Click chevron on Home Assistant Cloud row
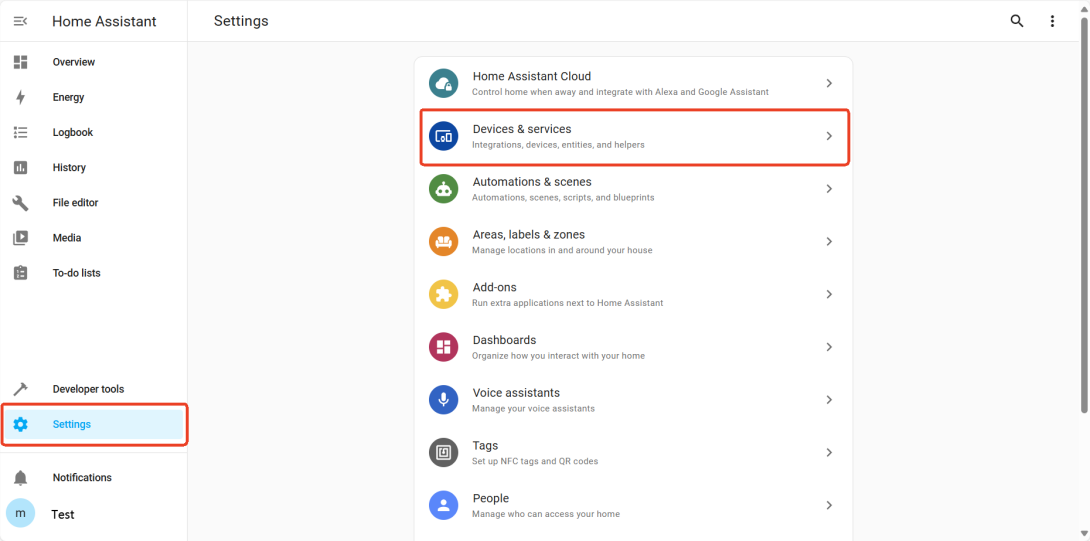 coord(829,83)
